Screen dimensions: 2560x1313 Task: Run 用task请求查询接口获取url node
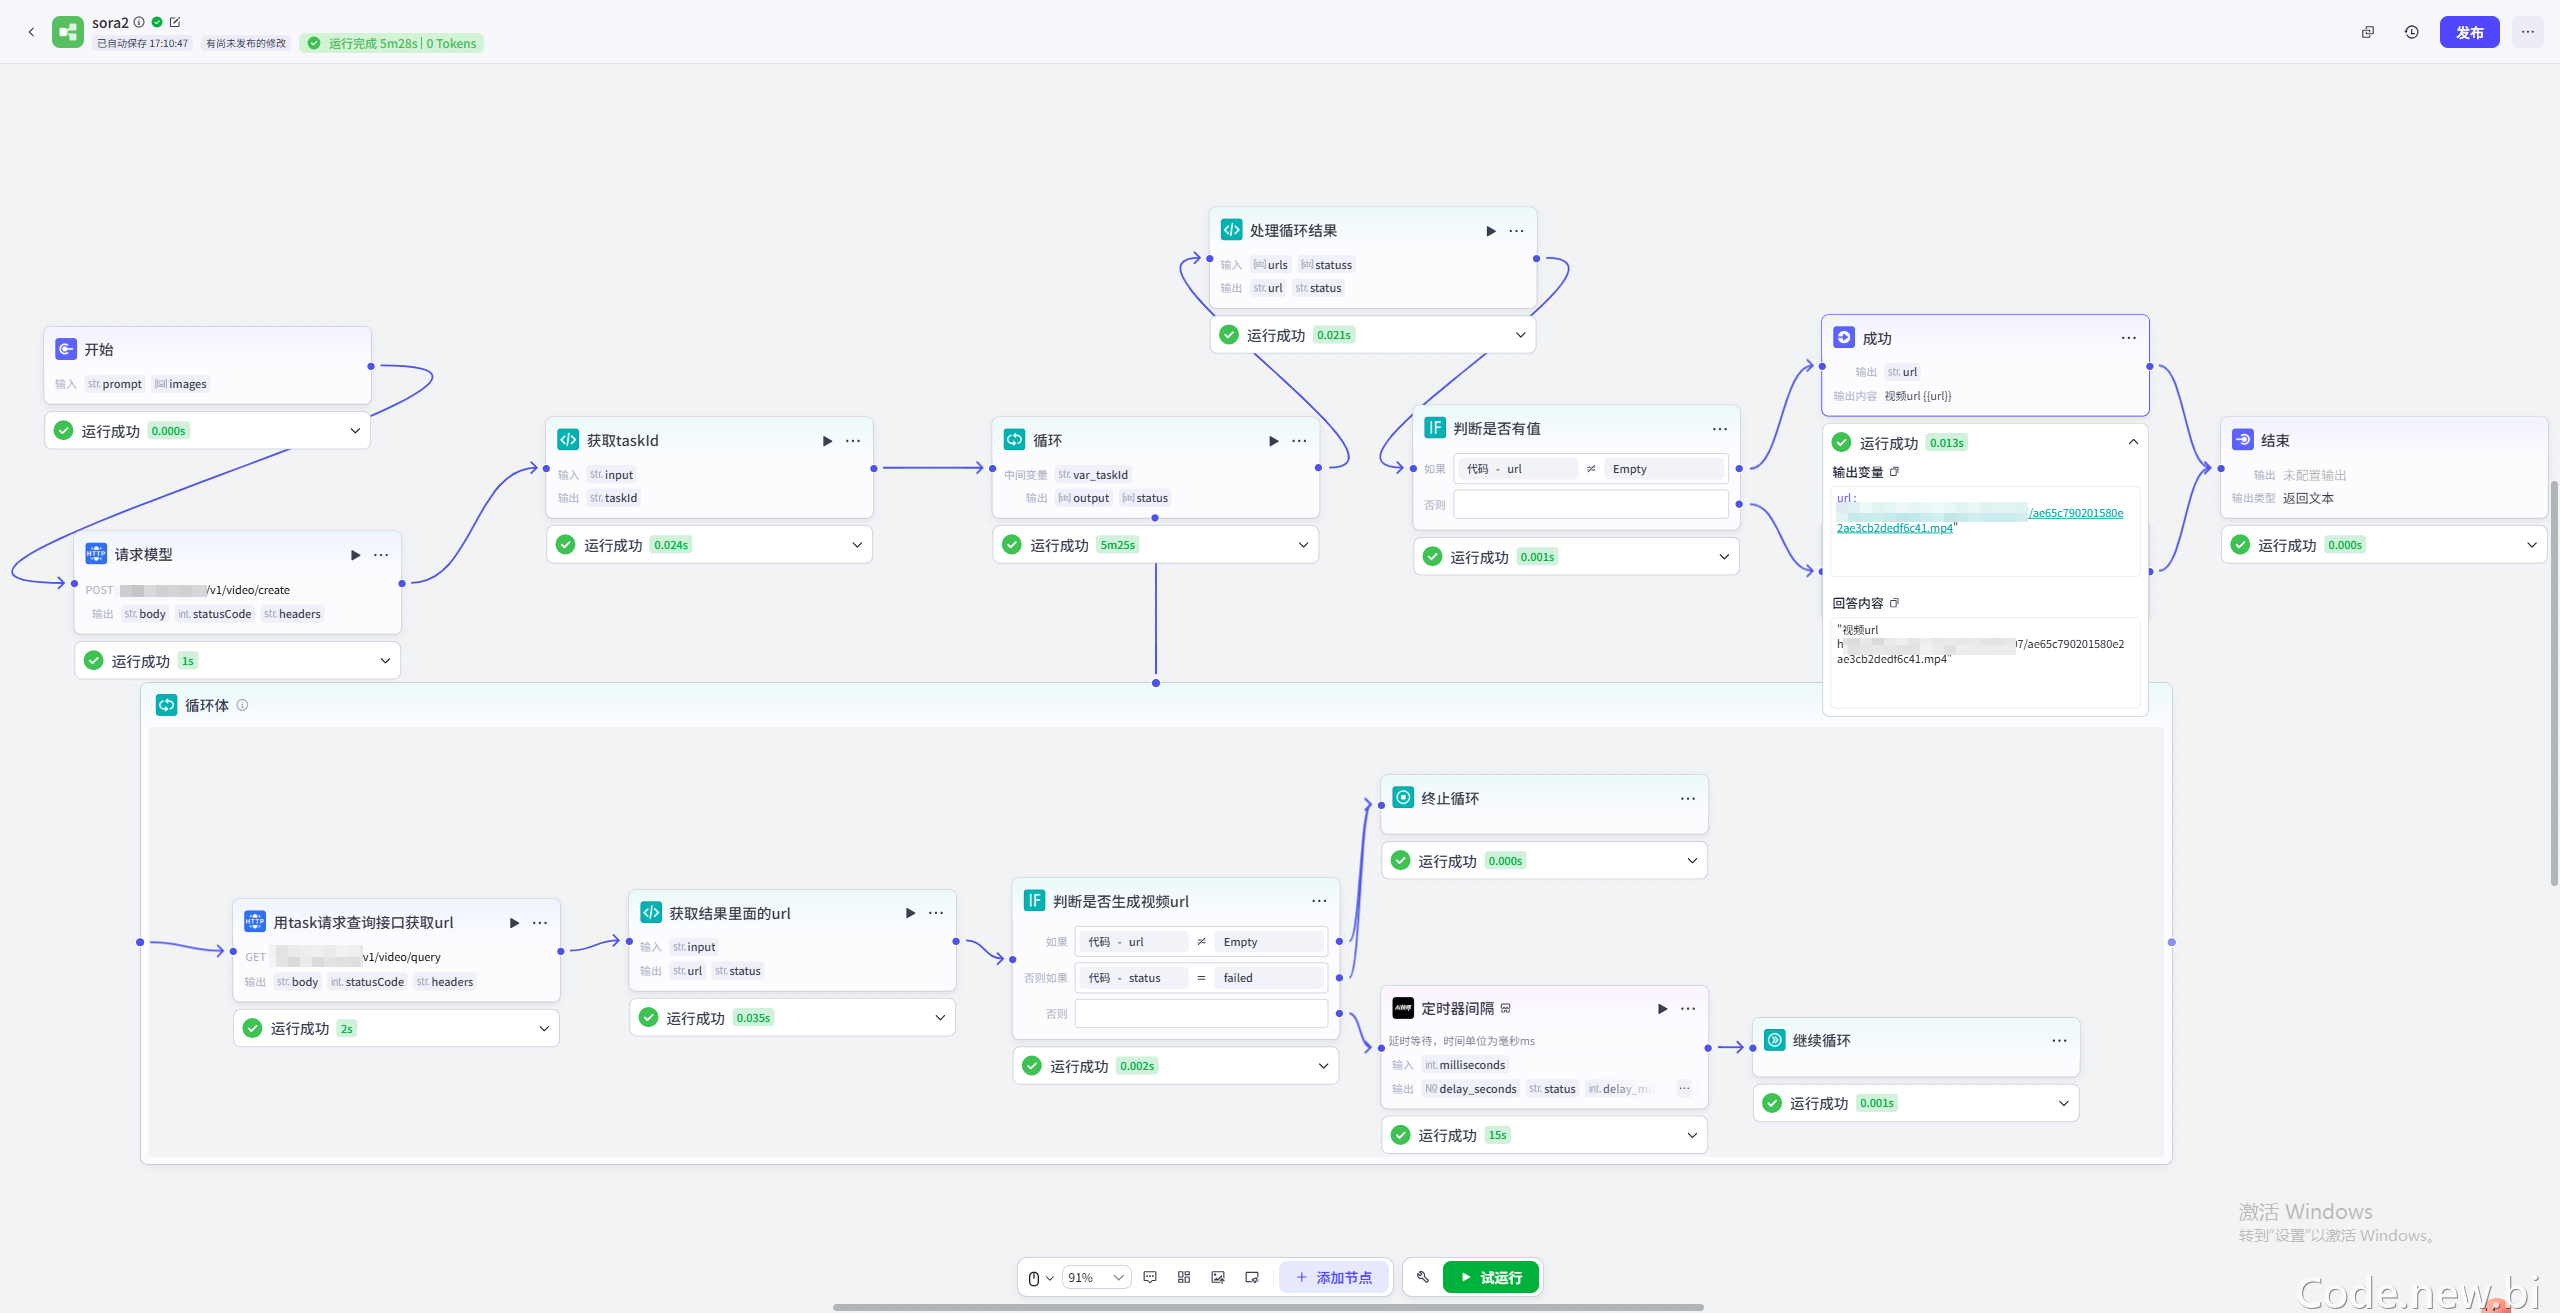514,923
